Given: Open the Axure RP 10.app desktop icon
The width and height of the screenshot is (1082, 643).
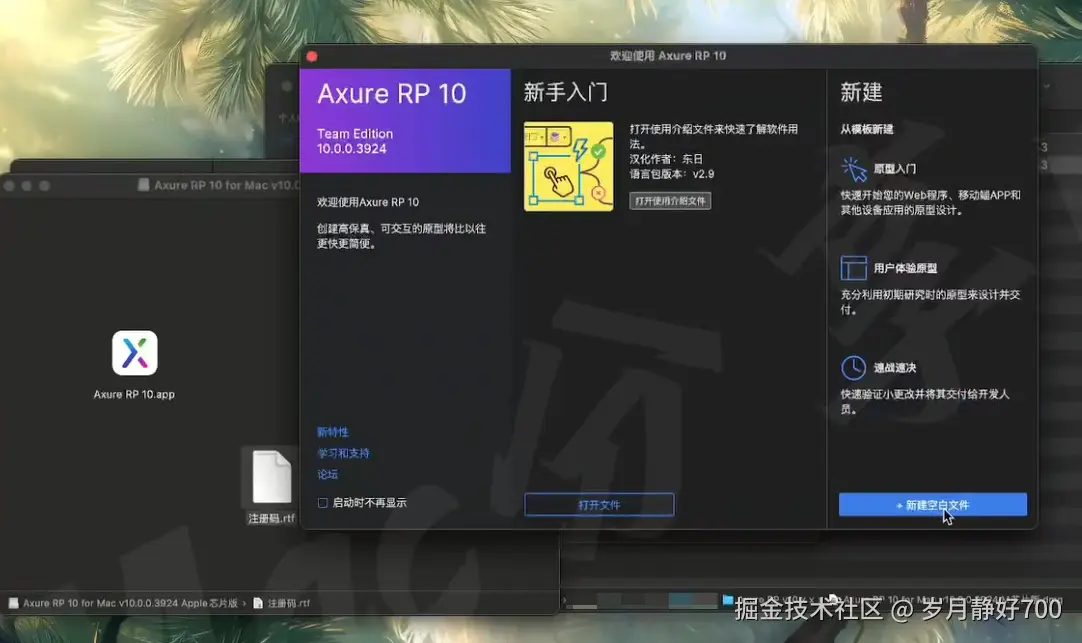Looking at the screenshot, I should click(134, 353).
